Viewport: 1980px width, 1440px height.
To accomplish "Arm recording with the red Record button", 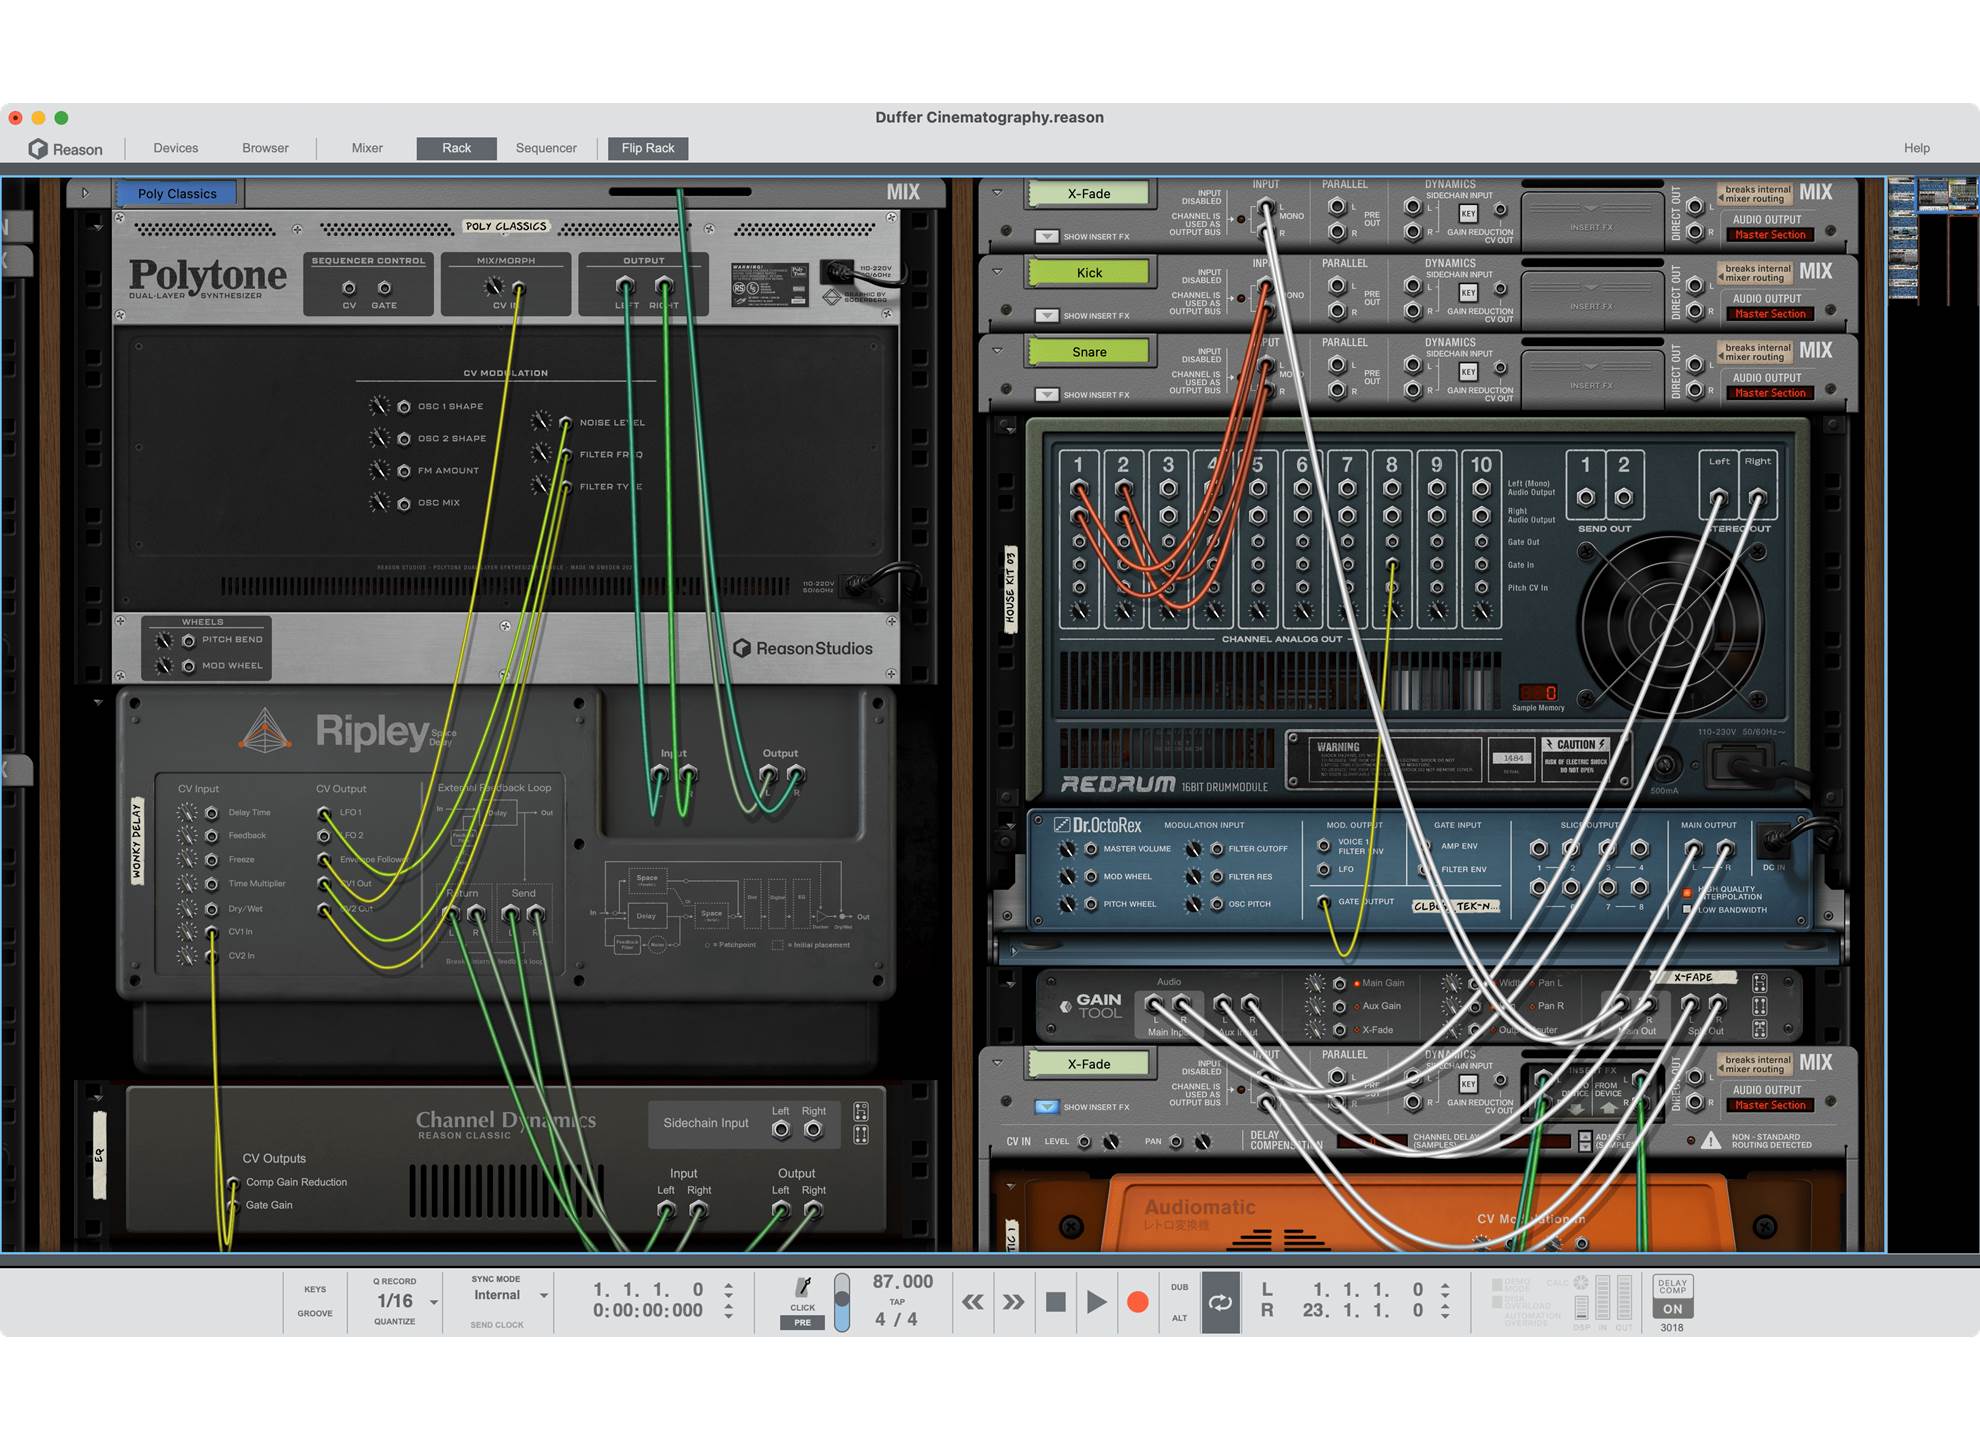I will (1137, 1302).
